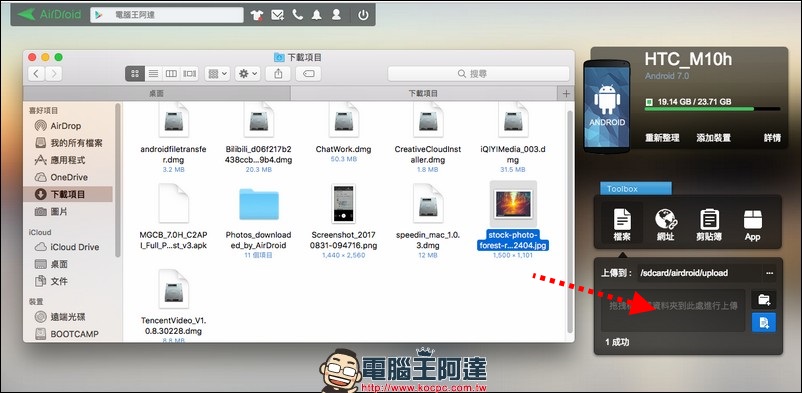The image size is (802, 393).
Task: Click 詳情 in device panel
Action: 772,138
